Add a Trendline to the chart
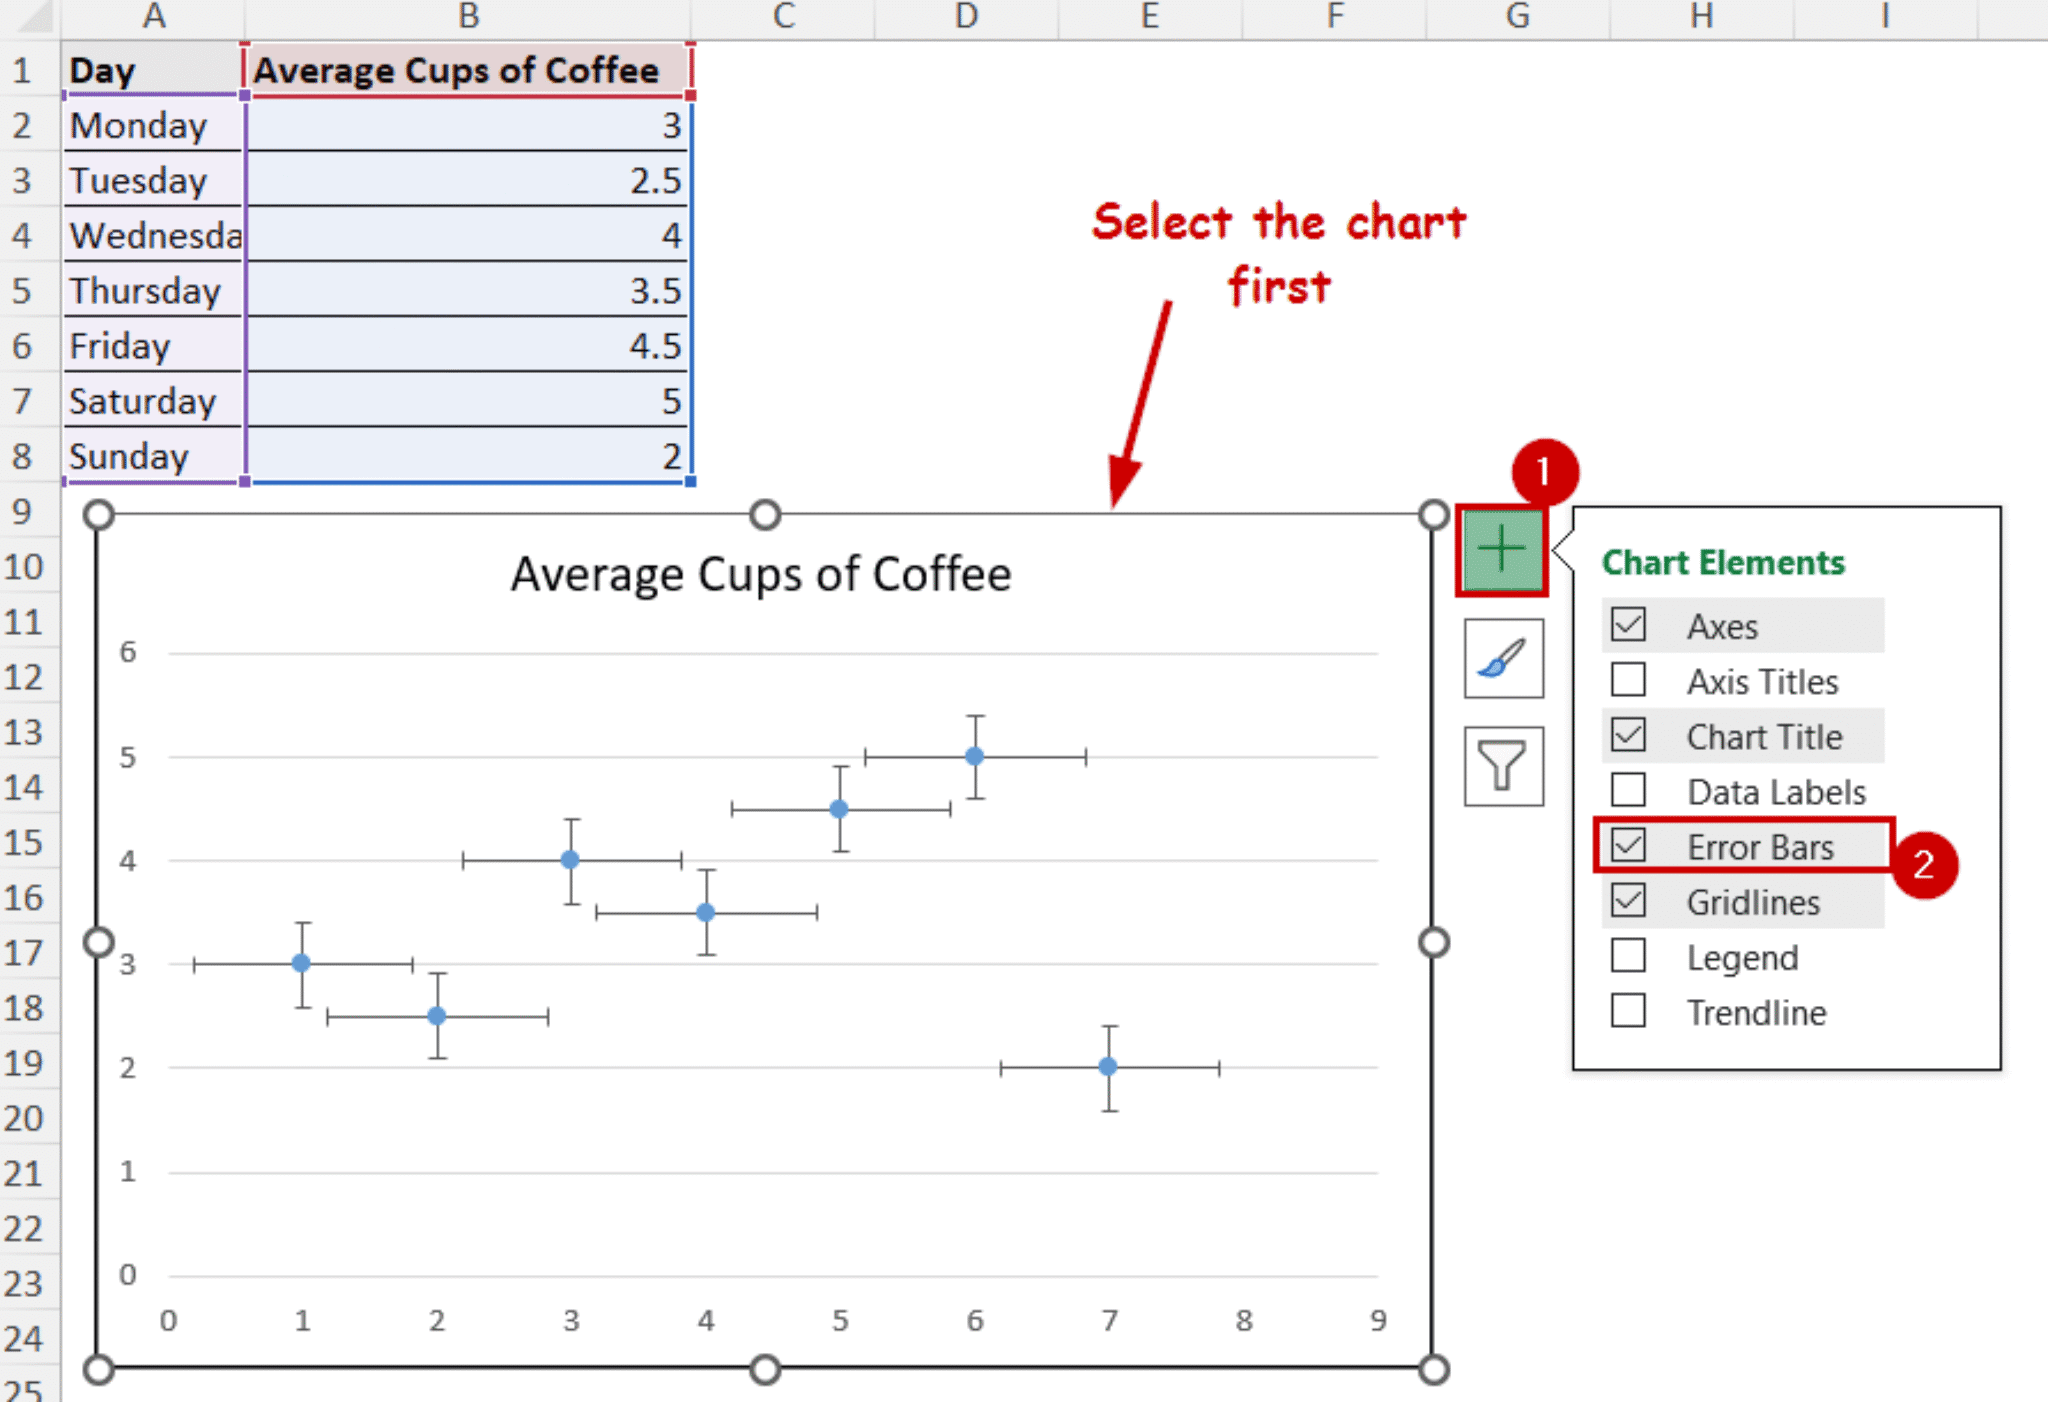The height and width of the screenshot is (1402, 2048). (1628, 1012)
